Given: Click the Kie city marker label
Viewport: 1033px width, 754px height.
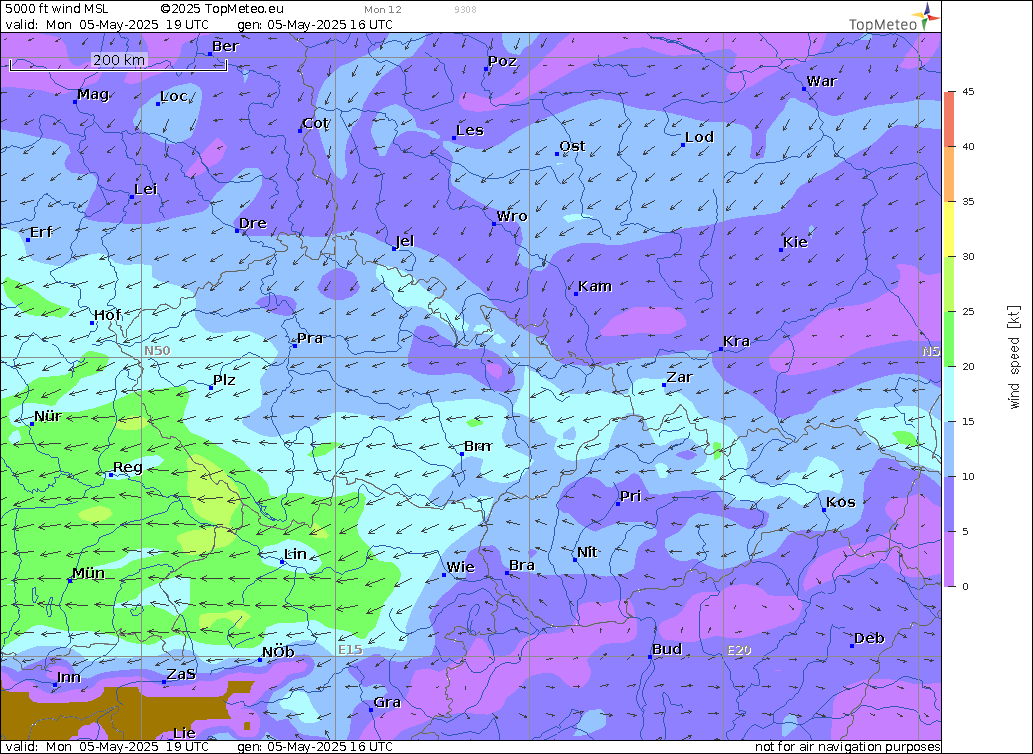Looking at the screenshot, I should [x=795, y=242].
